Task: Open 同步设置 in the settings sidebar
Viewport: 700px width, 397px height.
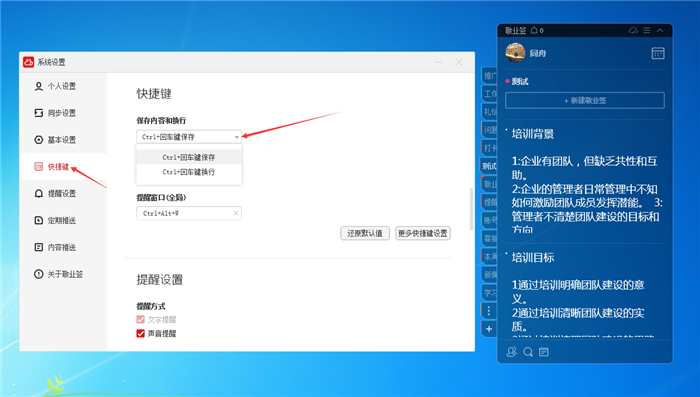Action: point(63,113)
